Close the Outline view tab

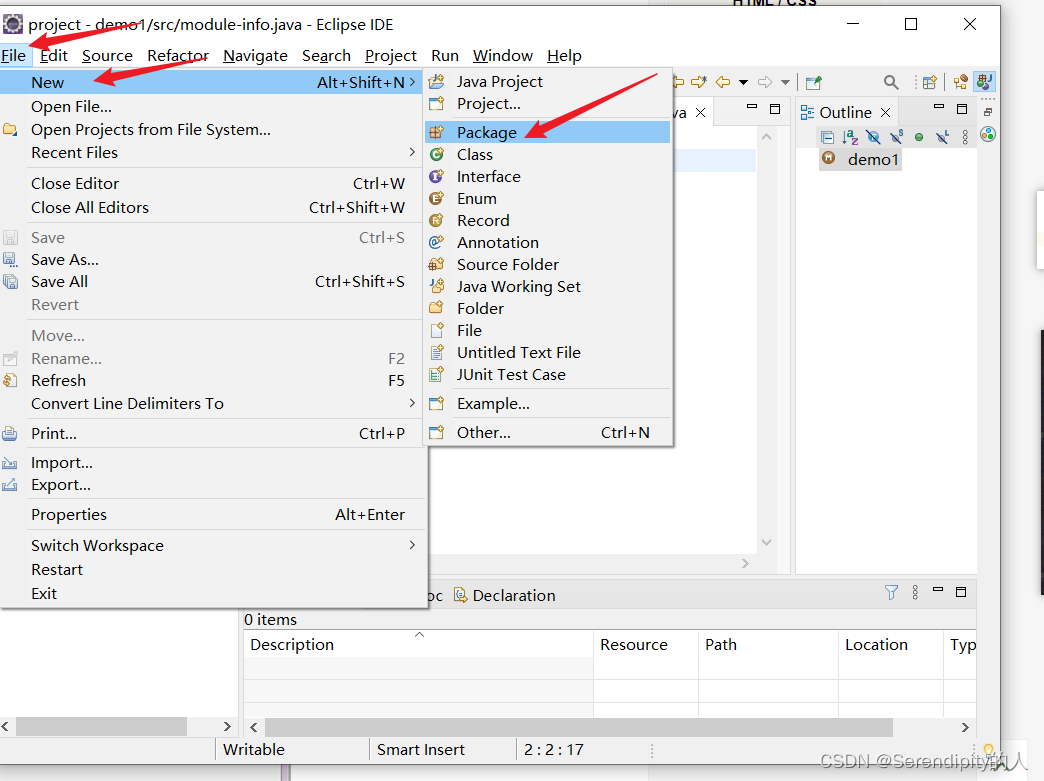coord(886,113)
